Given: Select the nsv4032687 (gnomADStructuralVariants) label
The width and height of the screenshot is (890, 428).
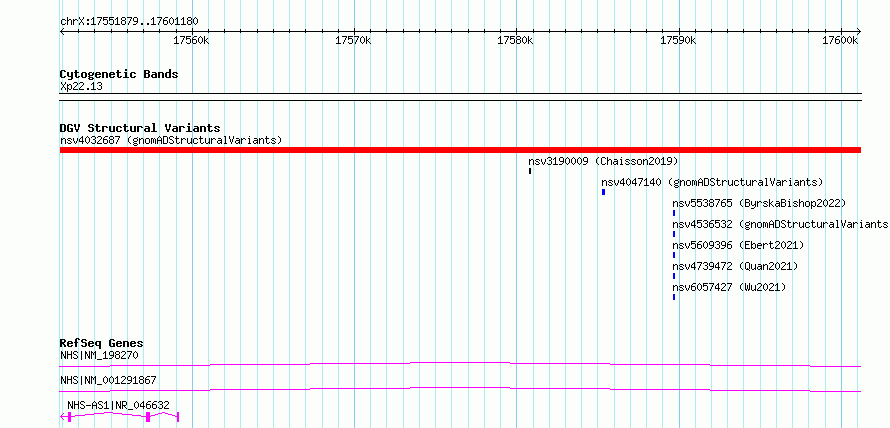Looking at the screenshot, I should [171, 140].
